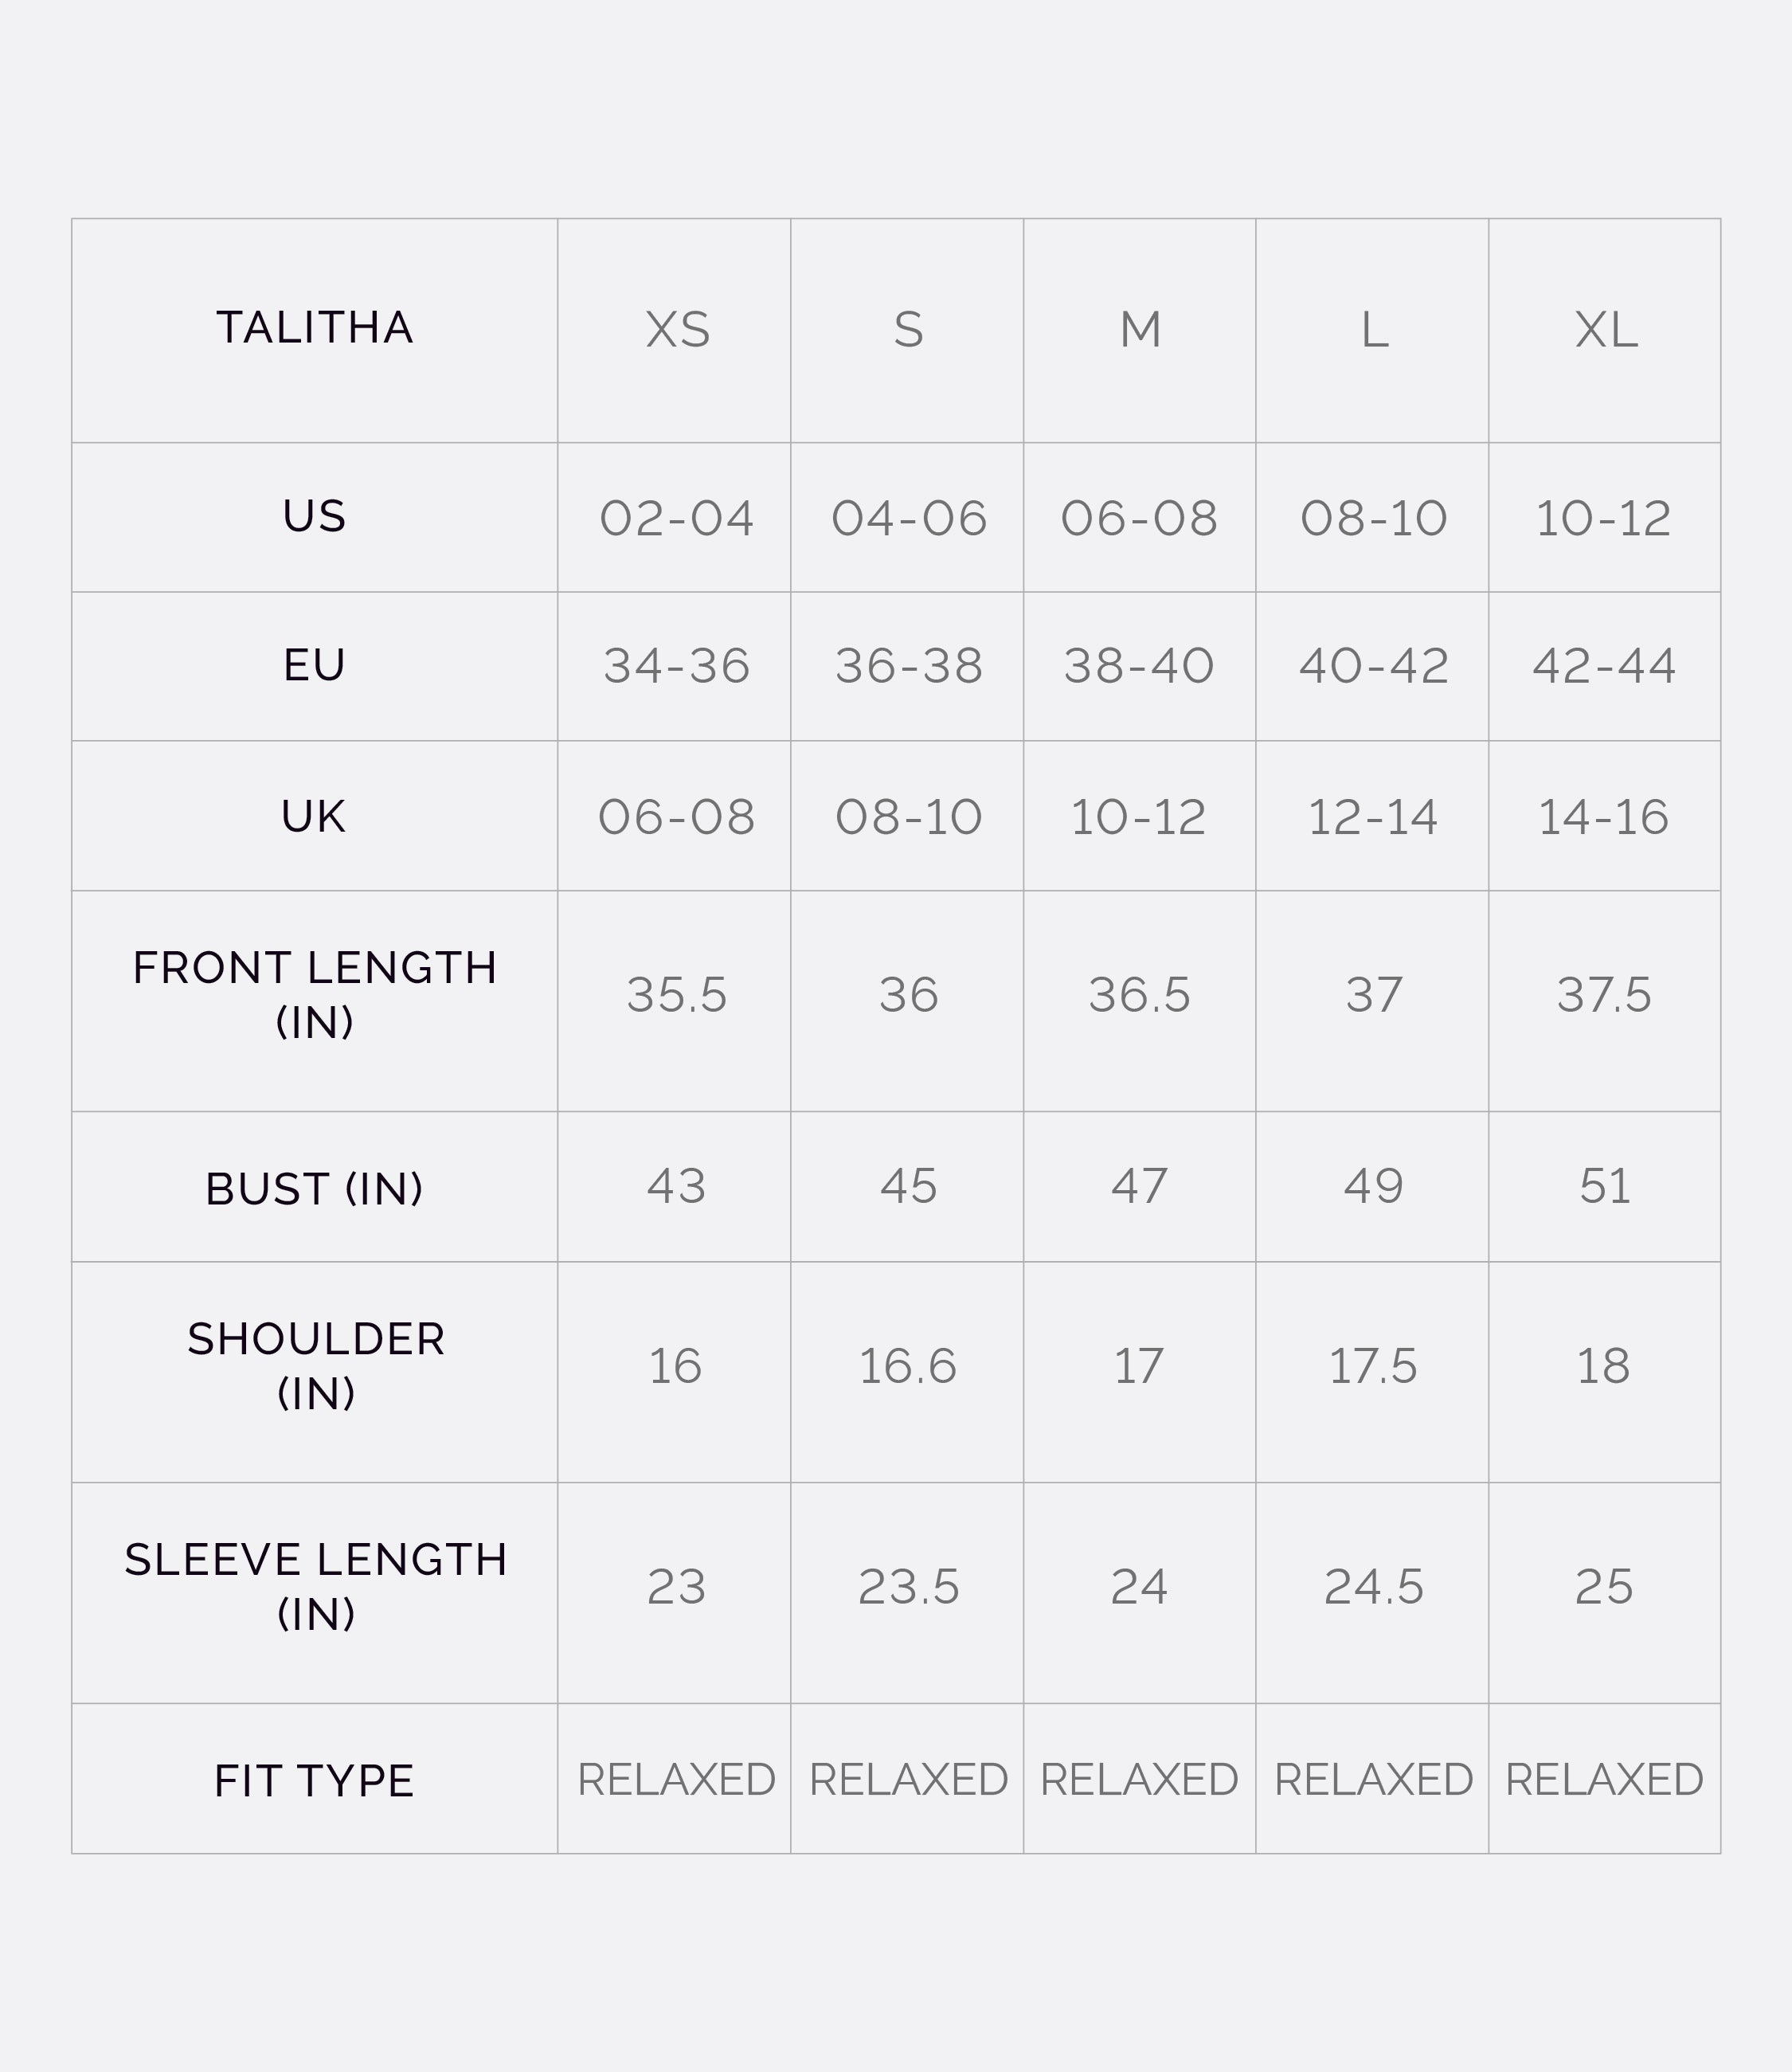Screen dimensions: 1792x2072
Task: Click RELAXED fit type under XL column
Action: pyautogui.click(x=1604, y=1780)
